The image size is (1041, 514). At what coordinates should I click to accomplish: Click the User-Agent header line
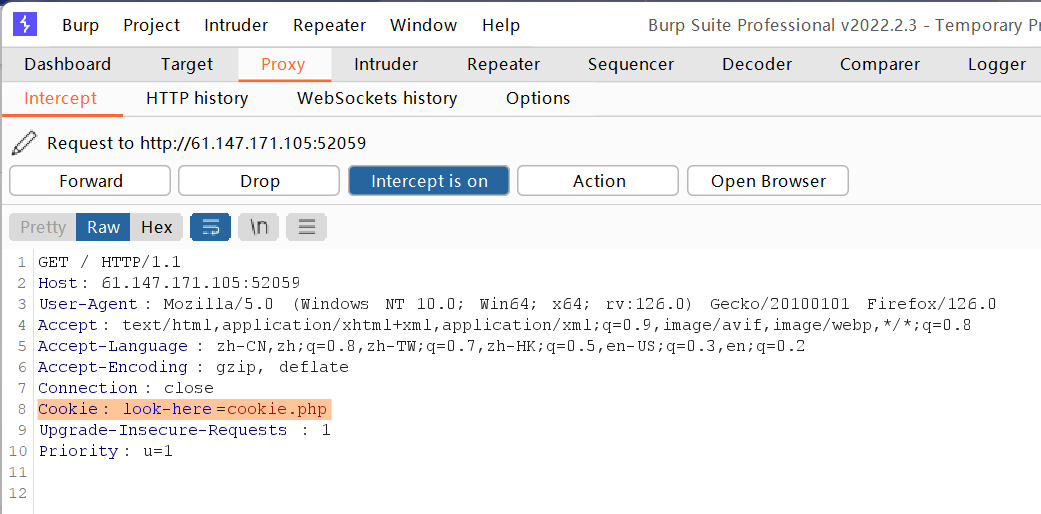517,304
